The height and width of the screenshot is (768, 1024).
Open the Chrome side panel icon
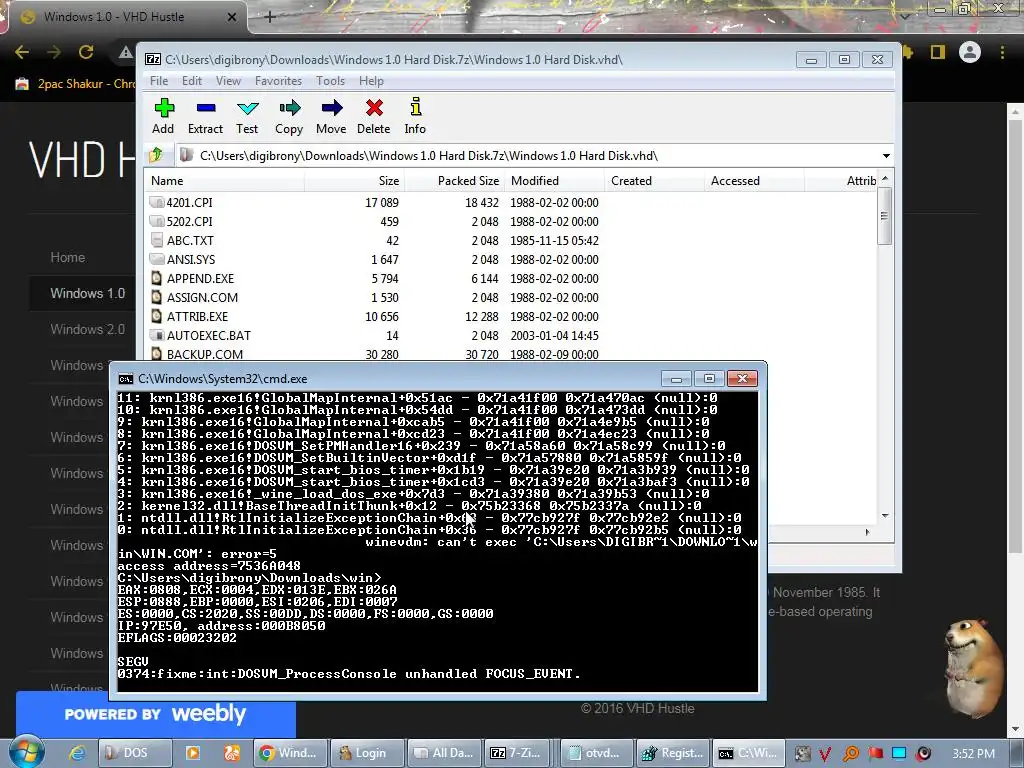coord(938,52)
